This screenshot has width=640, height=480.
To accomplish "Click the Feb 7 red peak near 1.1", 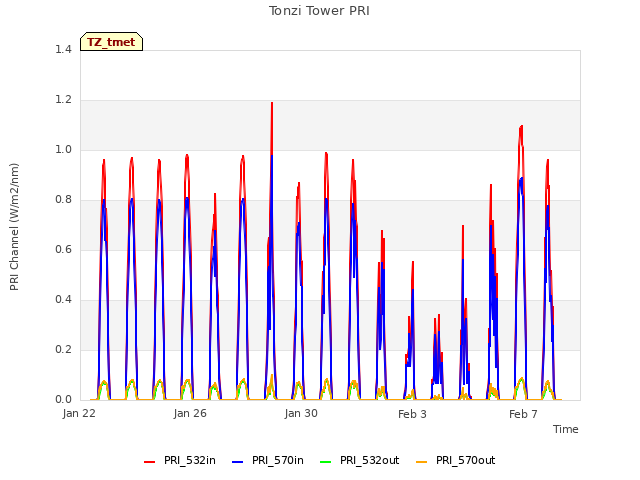I will coord(521,127).
